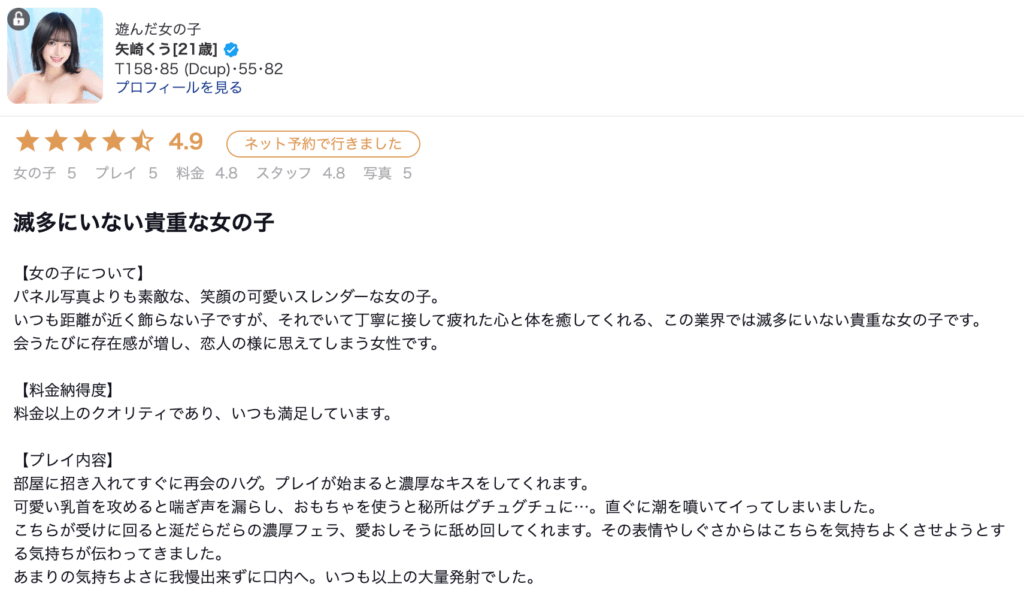1024x593 pixels.
Task: Open the プロフィールを見る link
Action: click(x=178, y=87)
